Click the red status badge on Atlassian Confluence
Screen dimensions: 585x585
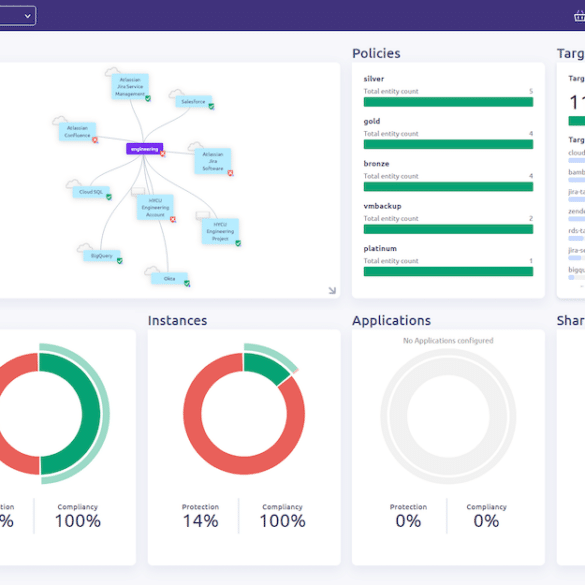[x=95, y=140]
